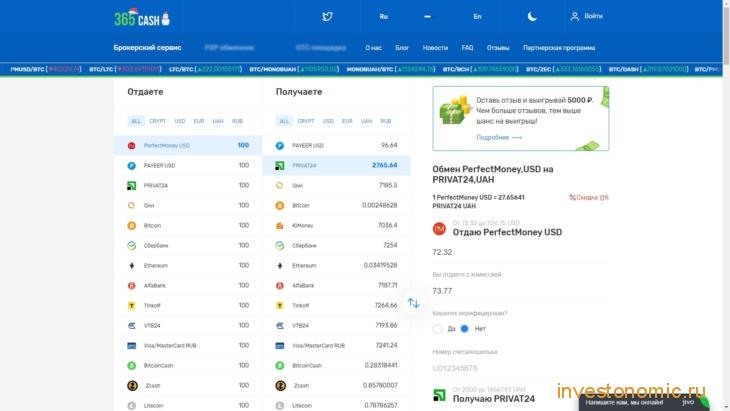
Task: Select the Да radio for verified wallet
Action: [x=437, y=329]
